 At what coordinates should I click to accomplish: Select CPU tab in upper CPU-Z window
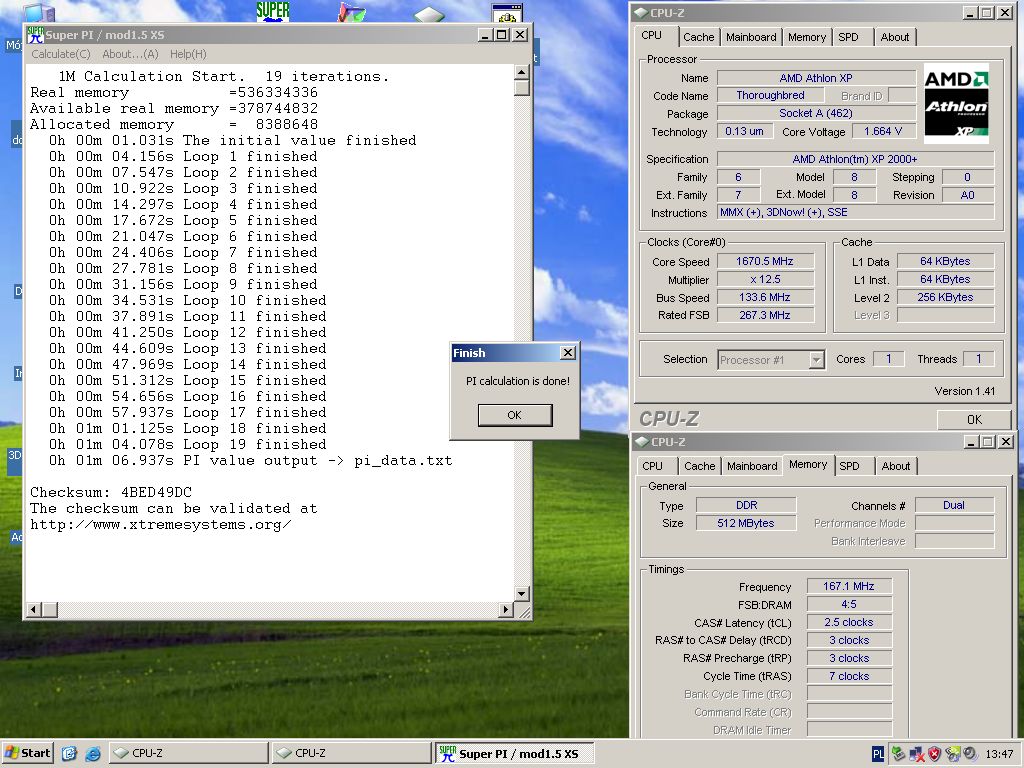click(x=652, y=35)
